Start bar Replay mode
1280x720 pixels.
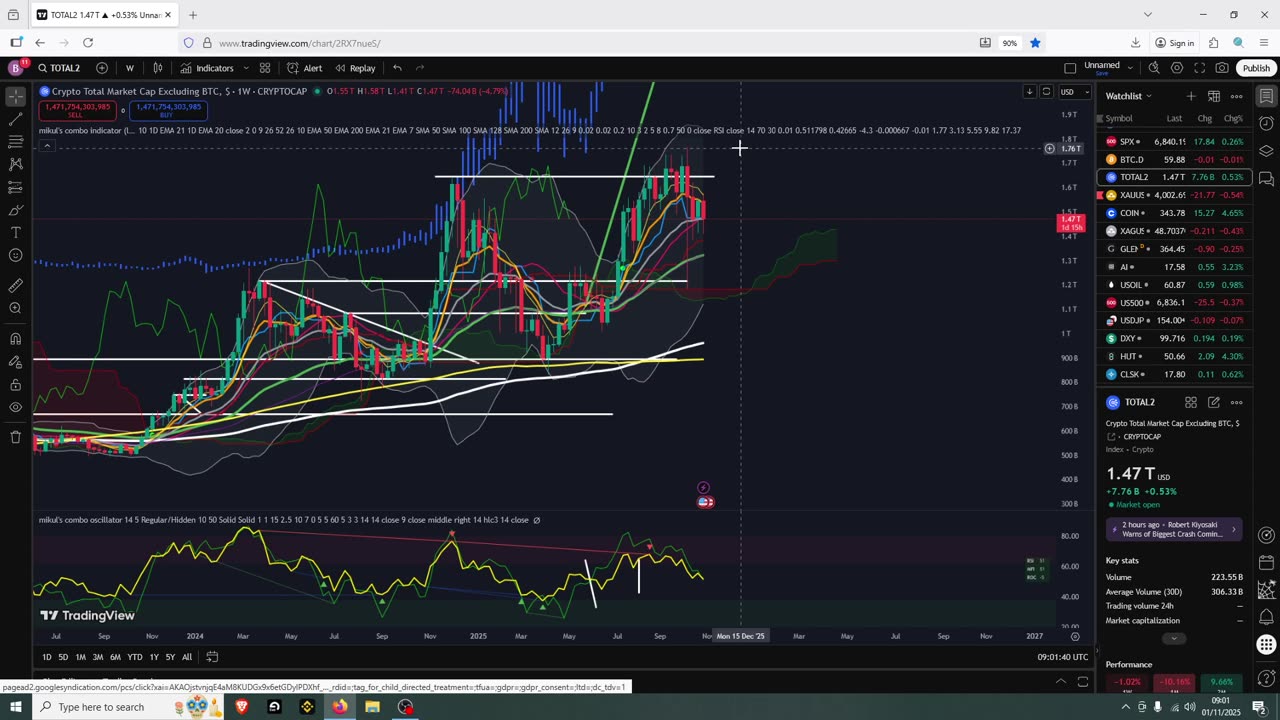355,68
